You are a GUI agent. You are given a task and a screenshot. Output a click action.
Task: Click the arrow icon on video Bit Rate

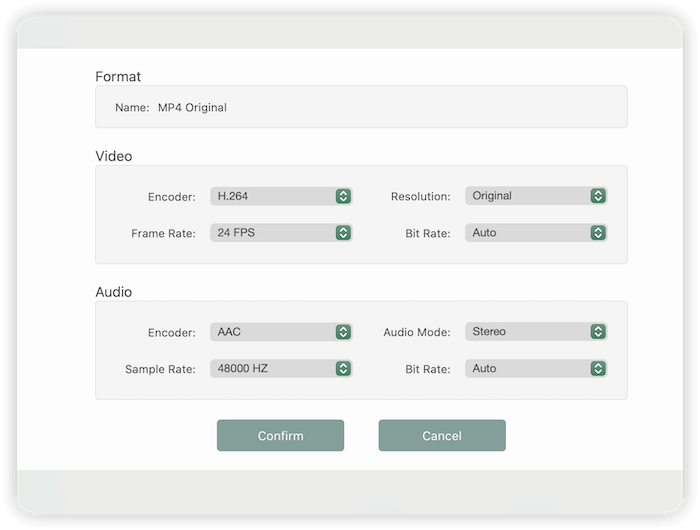point(598,233)
